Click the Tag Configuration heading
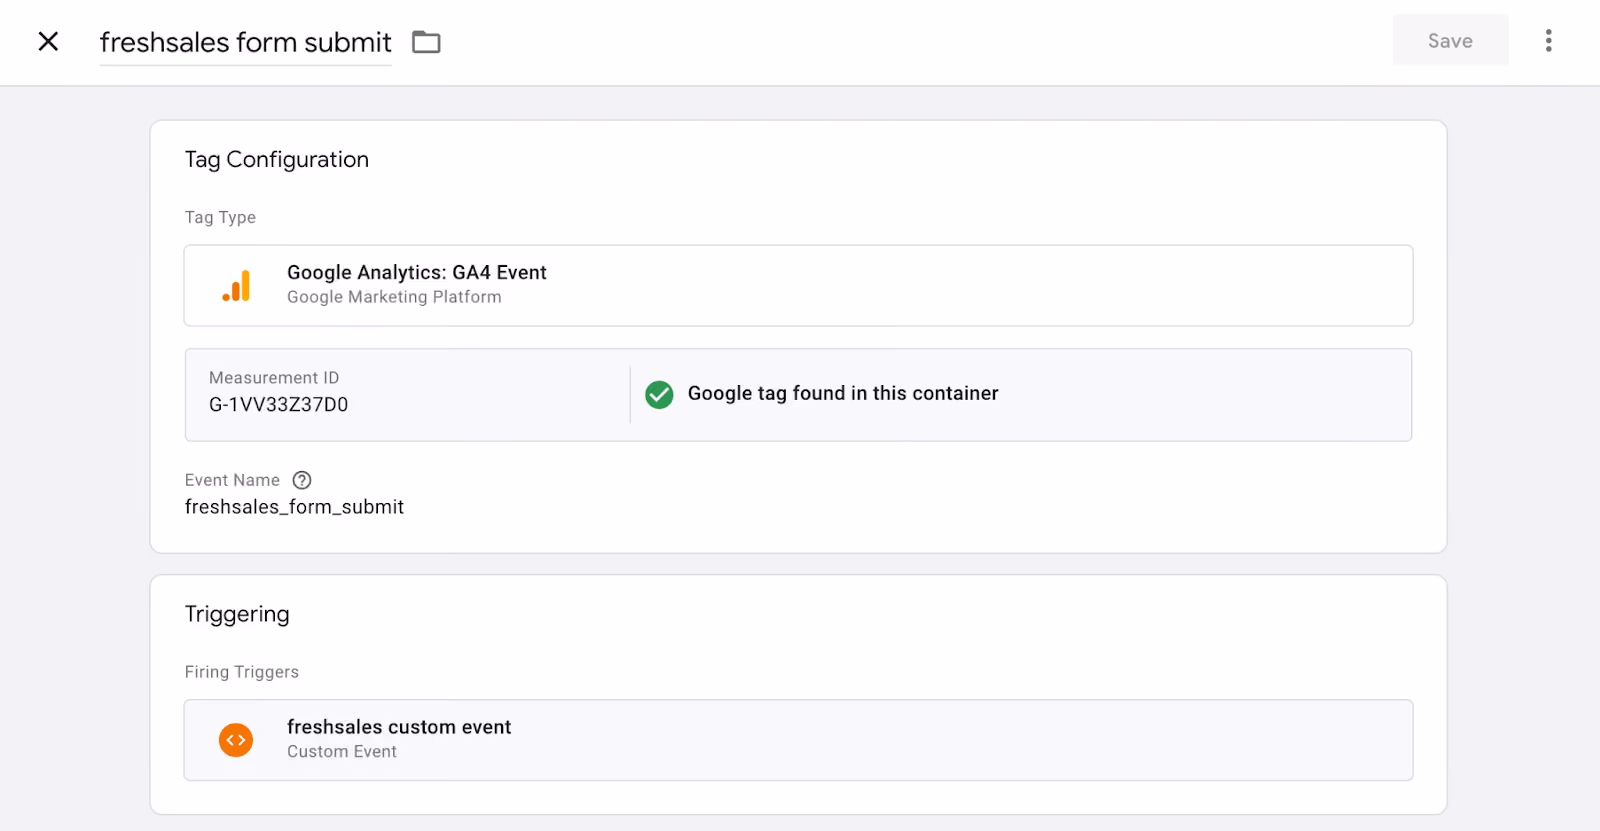The image size is (1600, 831). 277,160
